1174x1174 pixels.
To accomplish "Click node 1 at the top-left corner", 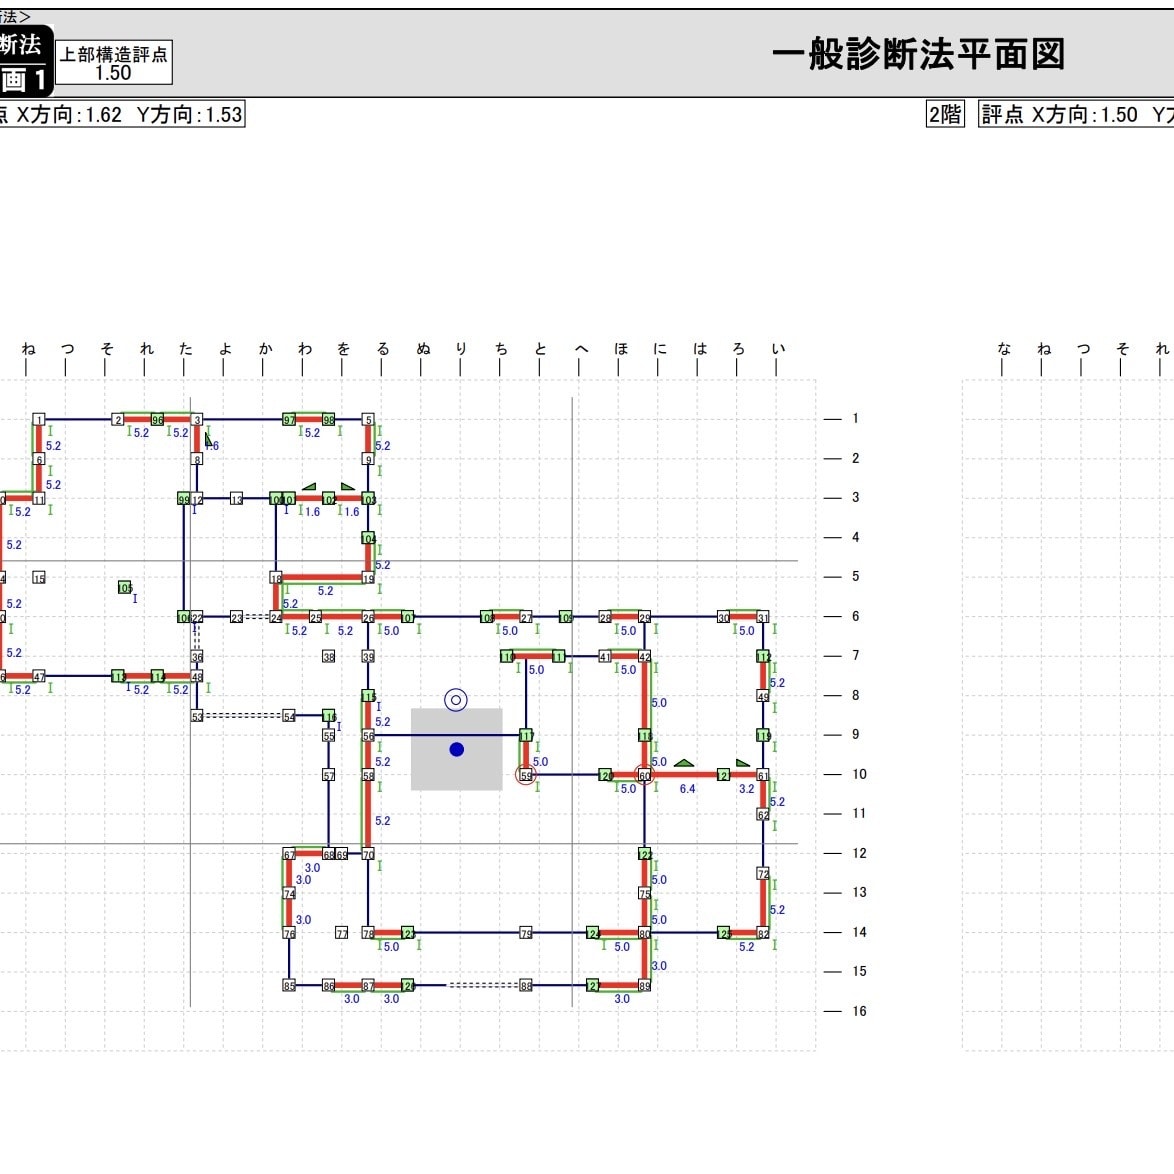I will coord(39,420).
